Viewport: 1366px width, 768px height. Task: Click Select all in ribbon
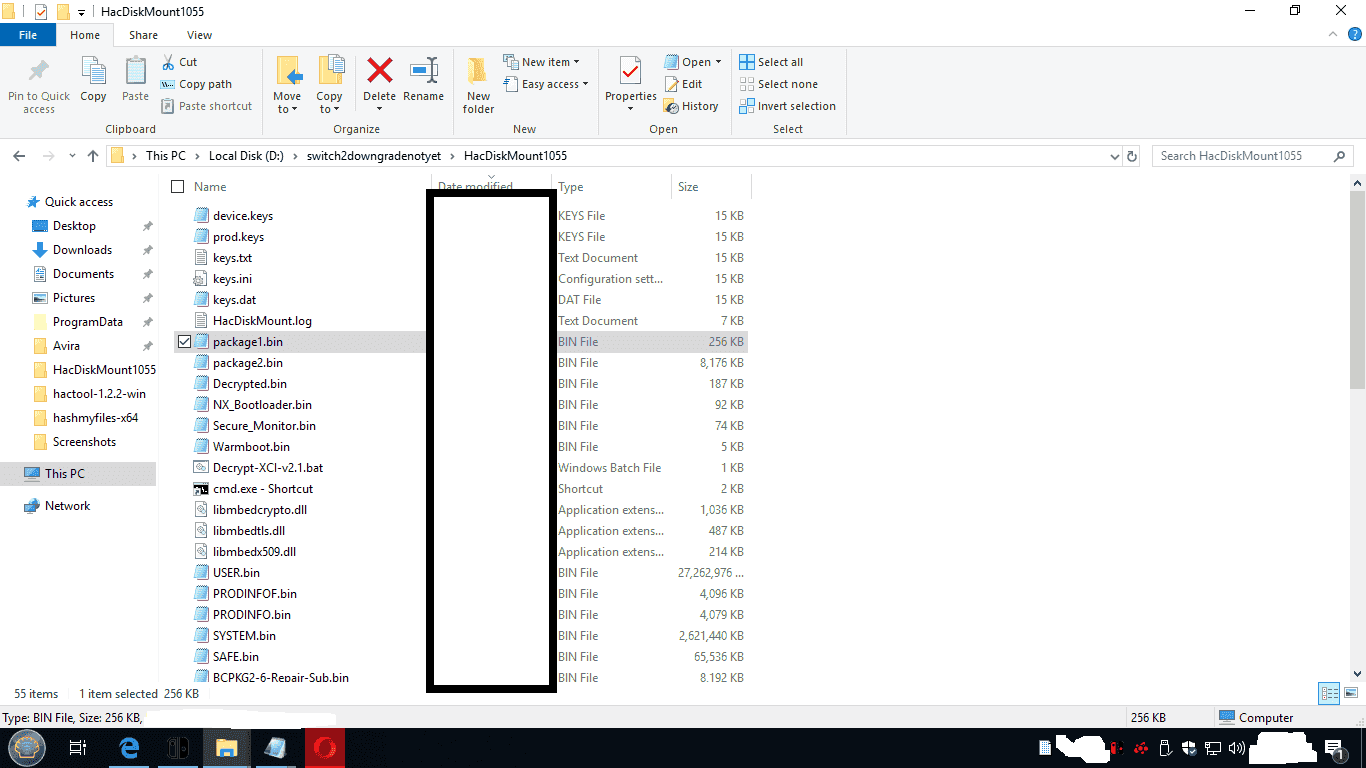pos(771,62)
